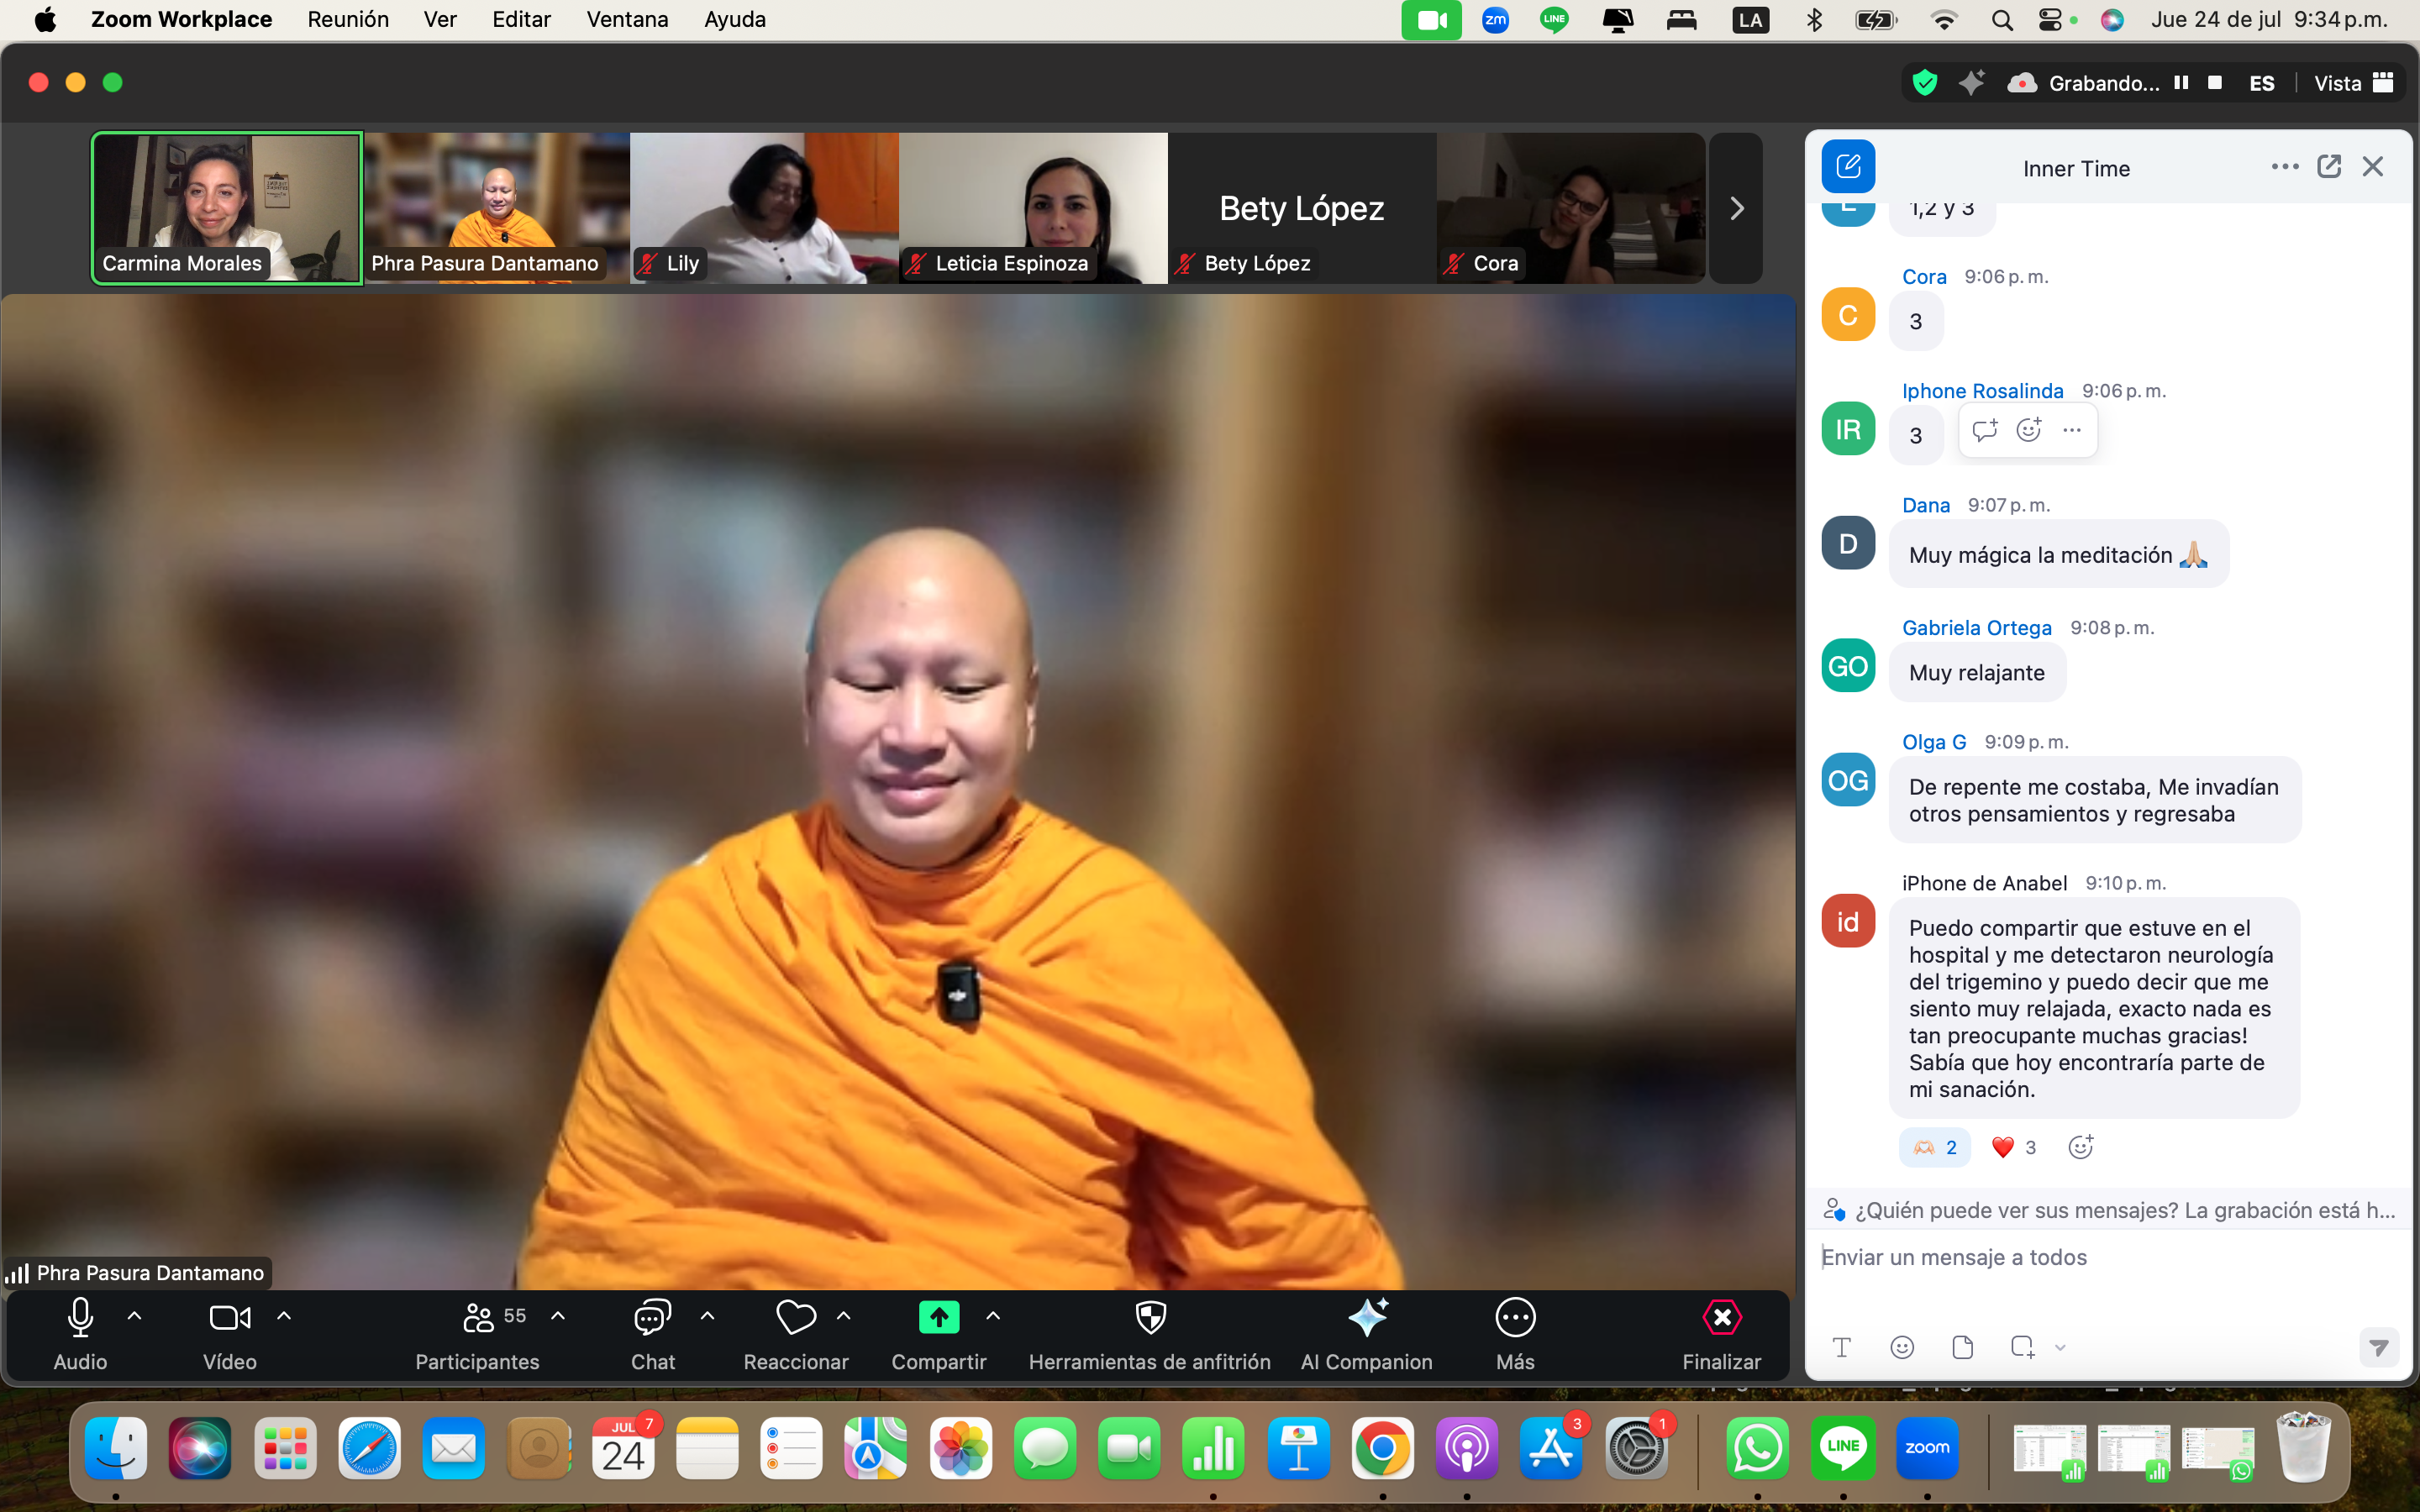Open chat panel more options ellipsis
The image size is (2420, 1512).
click(2285, 167)
